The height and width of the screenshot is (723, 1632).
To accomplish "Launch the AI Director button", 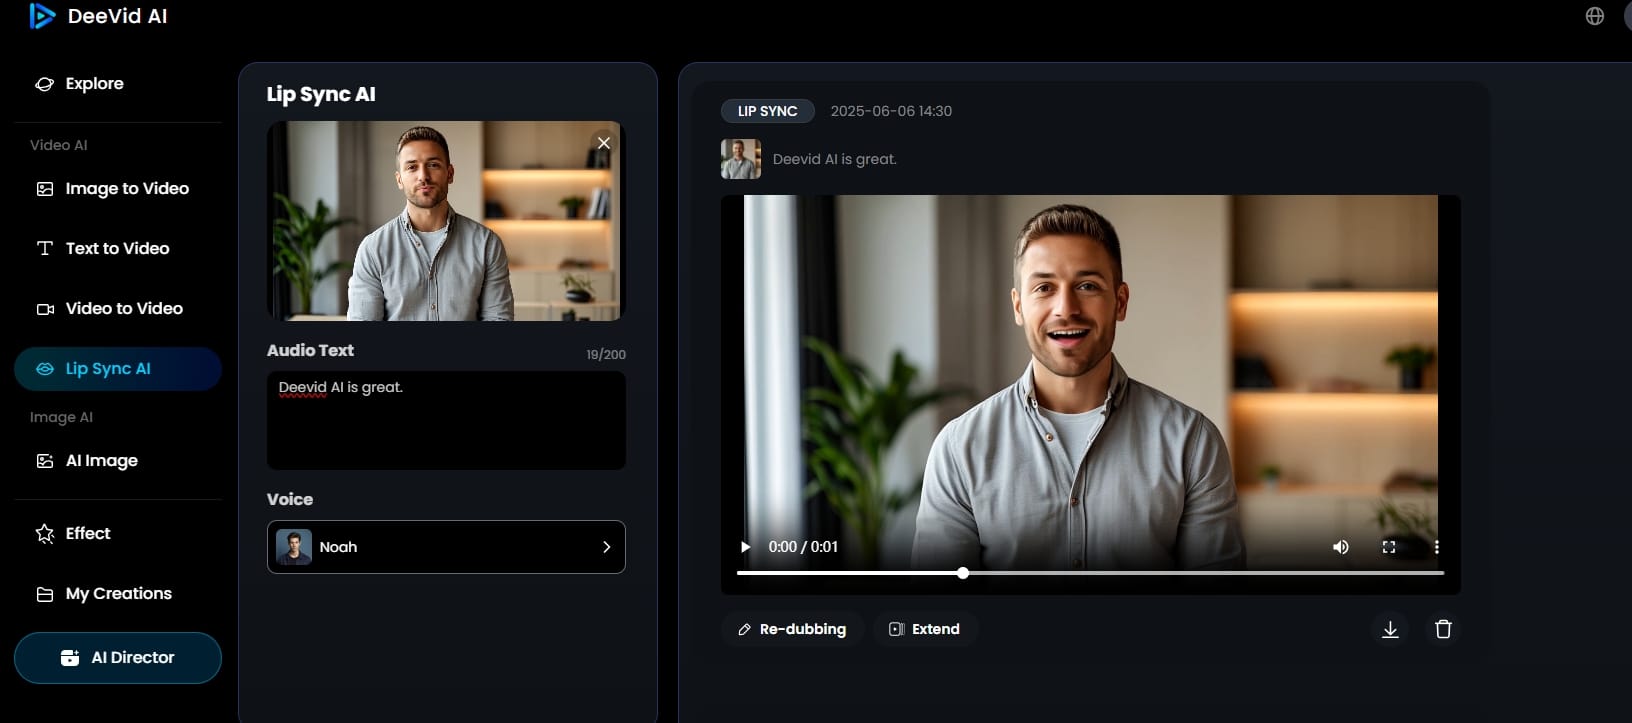I will 118,658.
